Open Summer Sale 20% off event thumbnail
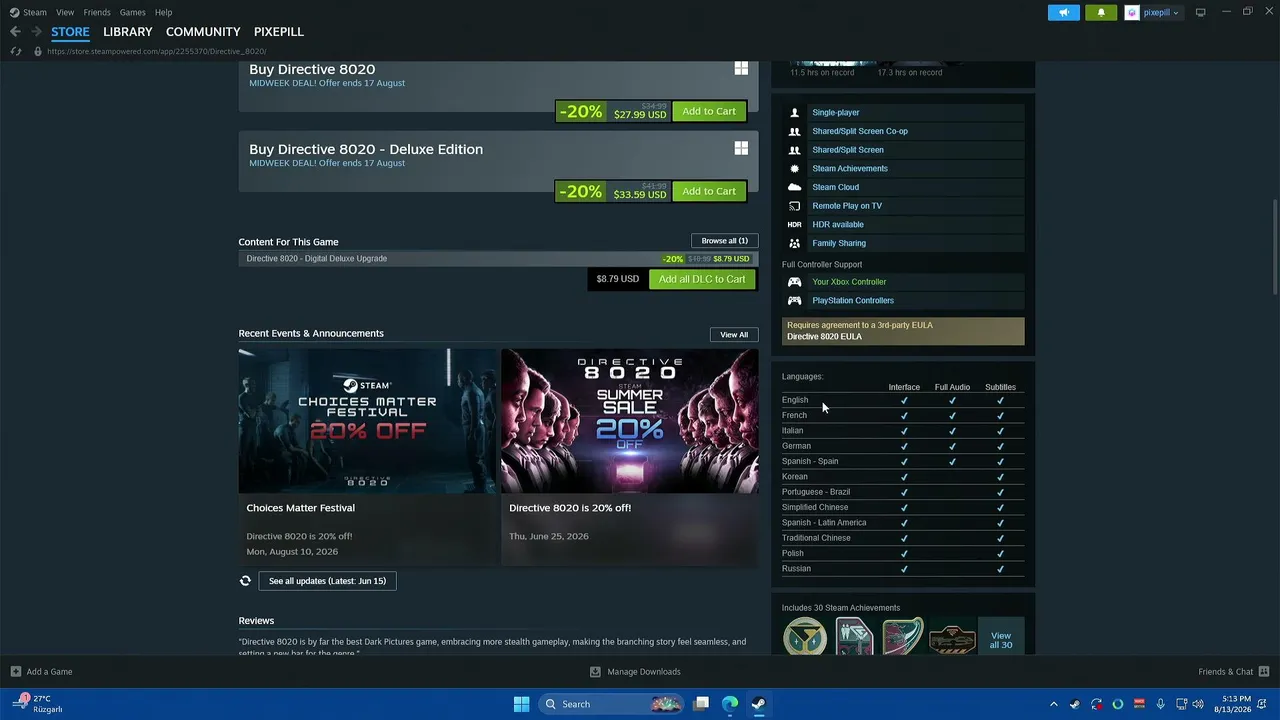The image size is (1280, 720). 629,420
